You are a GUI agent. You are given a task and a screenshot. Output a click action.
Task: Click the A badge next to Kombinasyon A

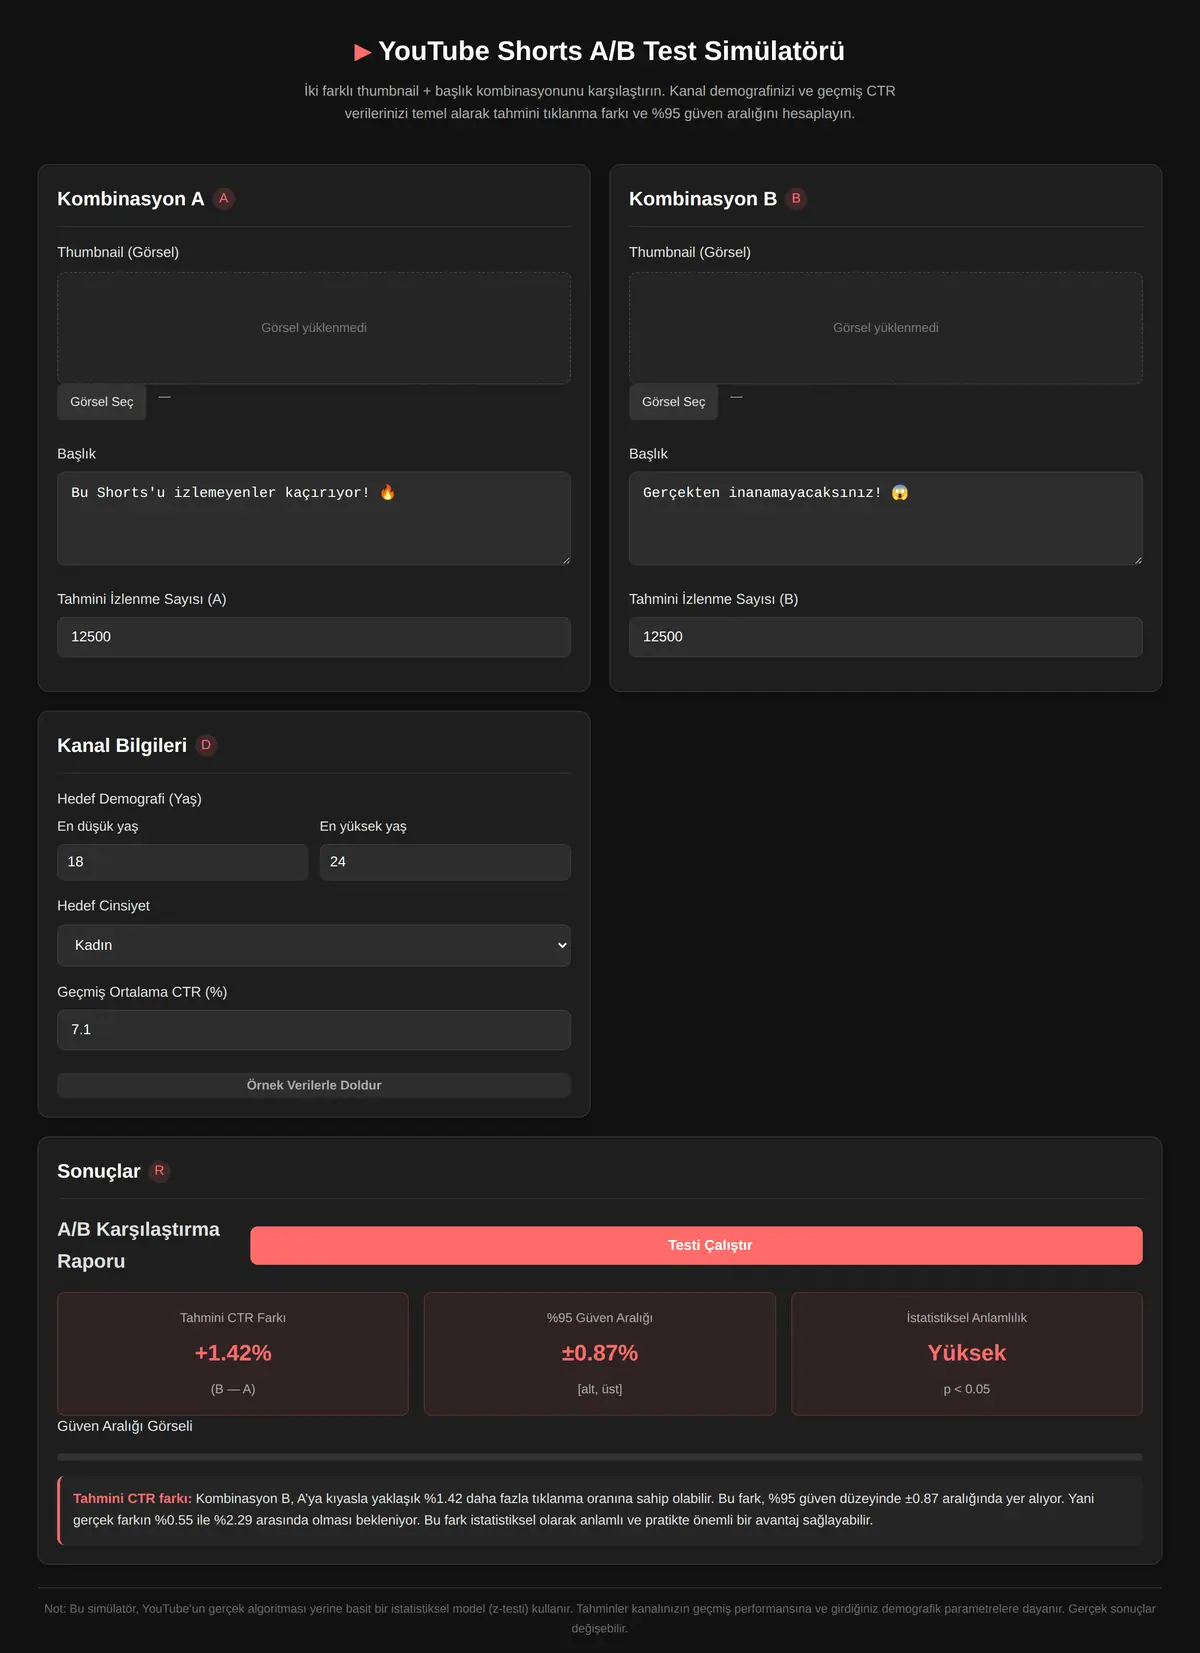pos(224,199)
